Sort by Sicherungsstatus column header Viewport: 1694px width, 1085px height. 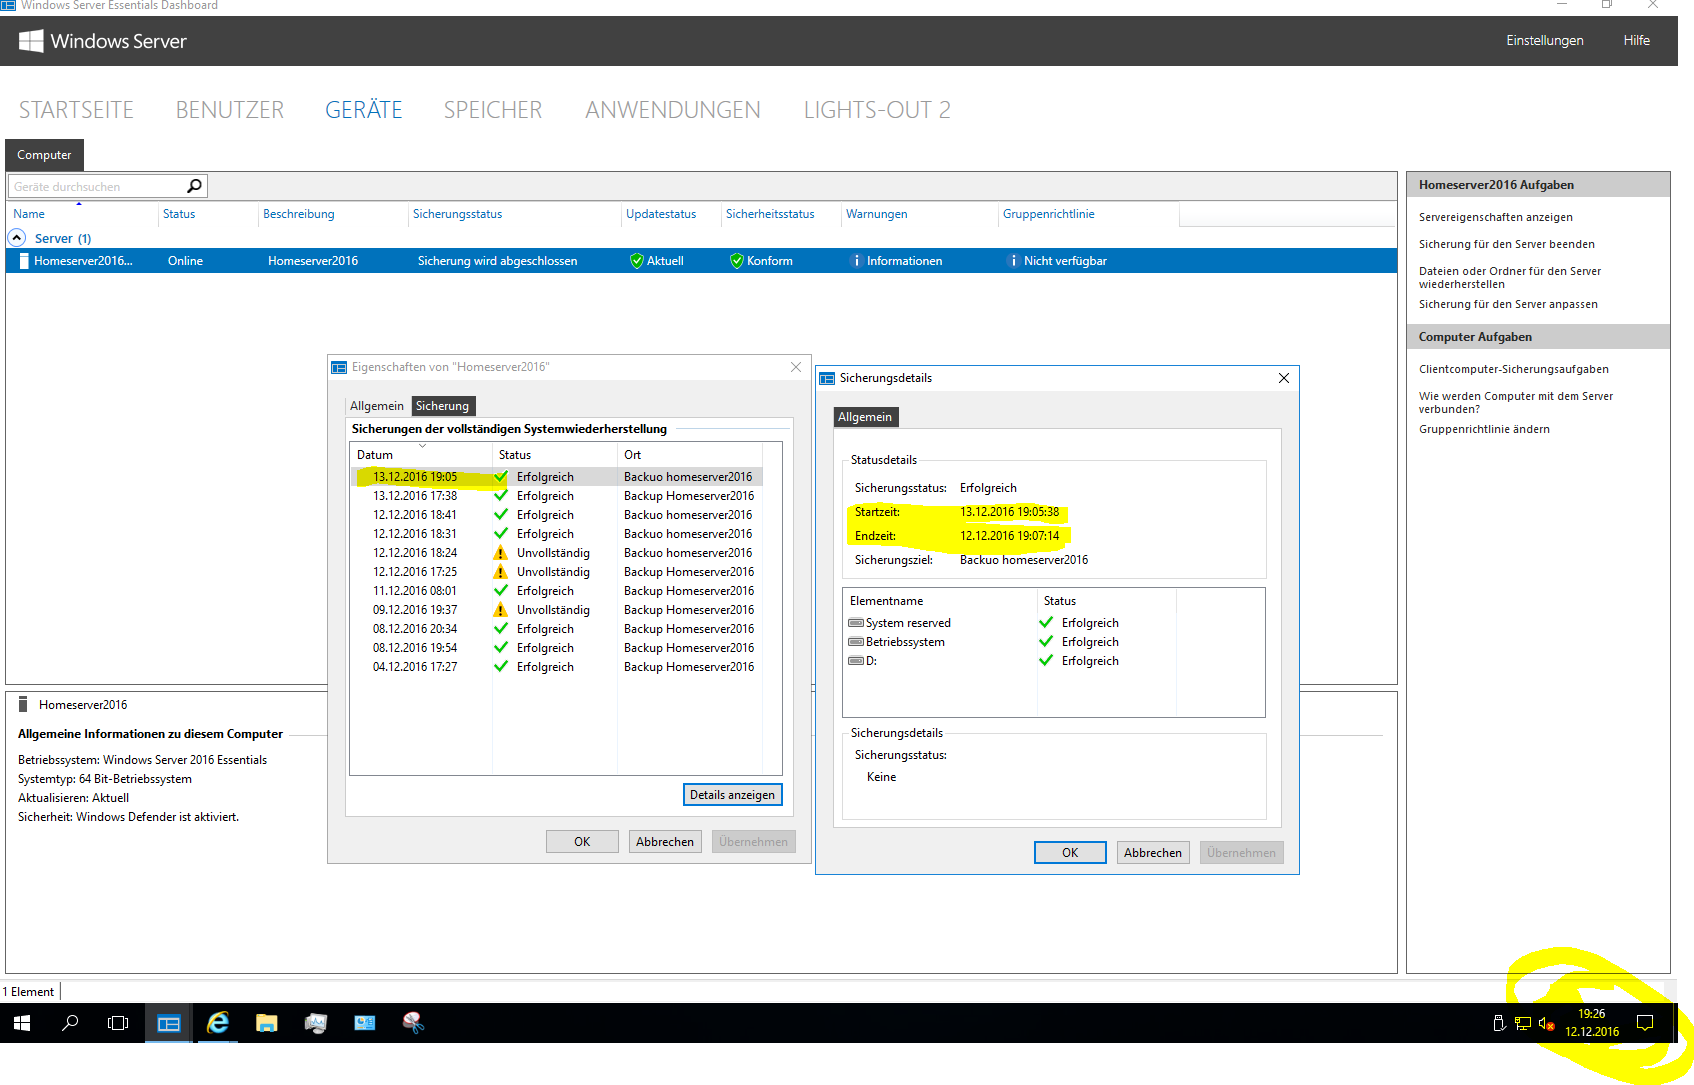click(514, 214)
